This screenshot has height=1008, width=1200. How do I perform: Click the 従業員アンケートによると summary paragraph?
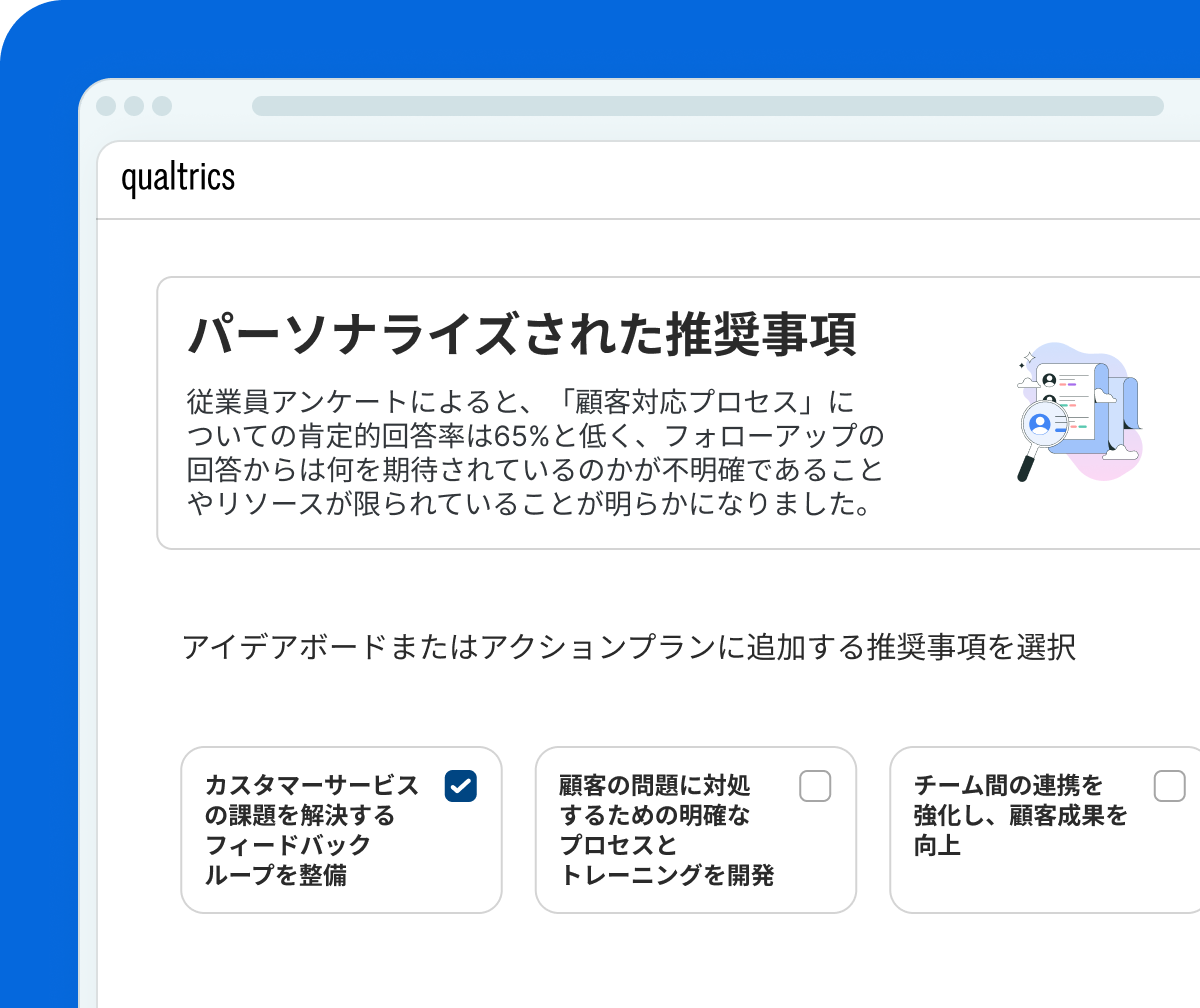coord(536,453)
